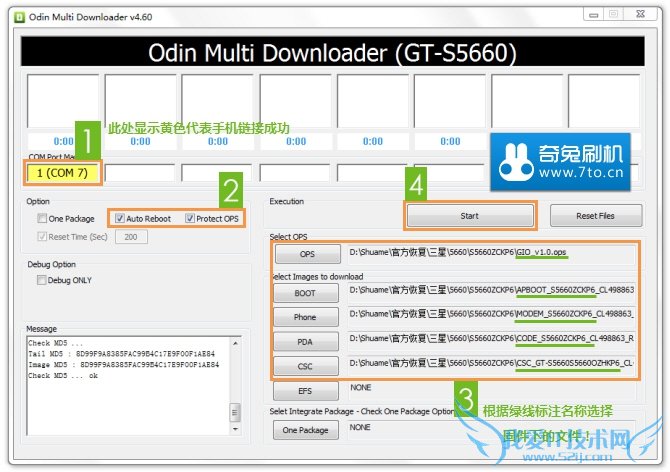Click the Message log scroll up arrow
670x472 pixels.
point(235,343)
